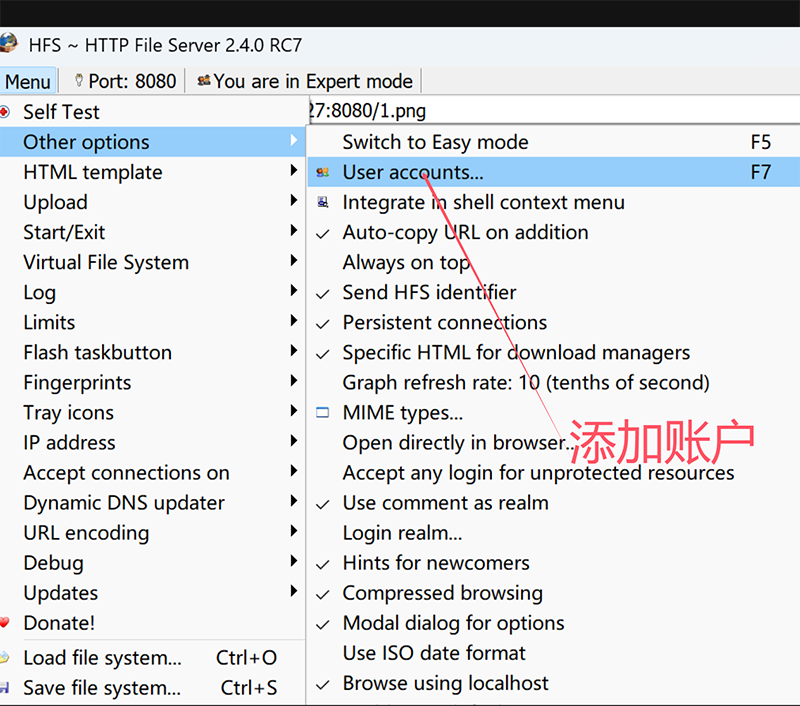800x706 pixels.
Task: Open the Log submenu
Action: (x=153, y=293)
